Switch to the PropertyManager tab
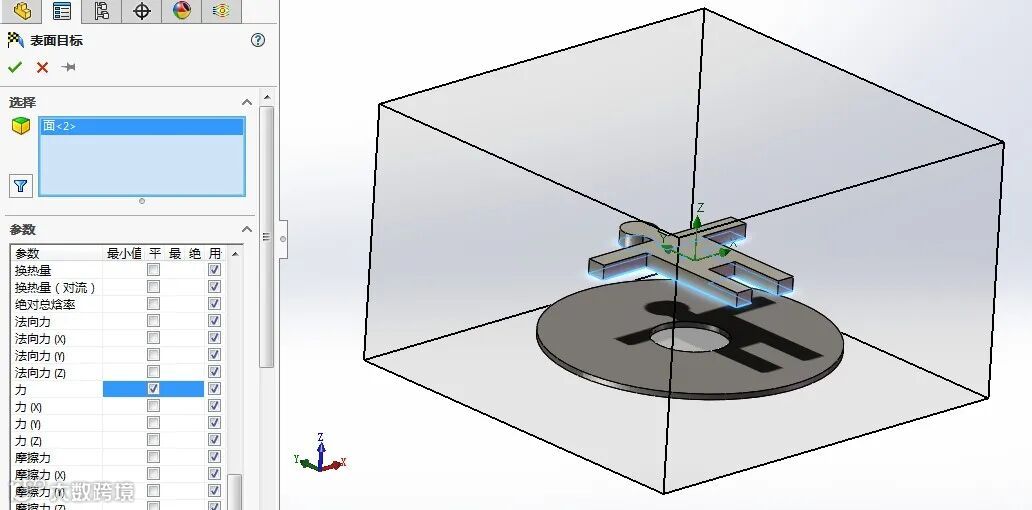 click(62, 11)
